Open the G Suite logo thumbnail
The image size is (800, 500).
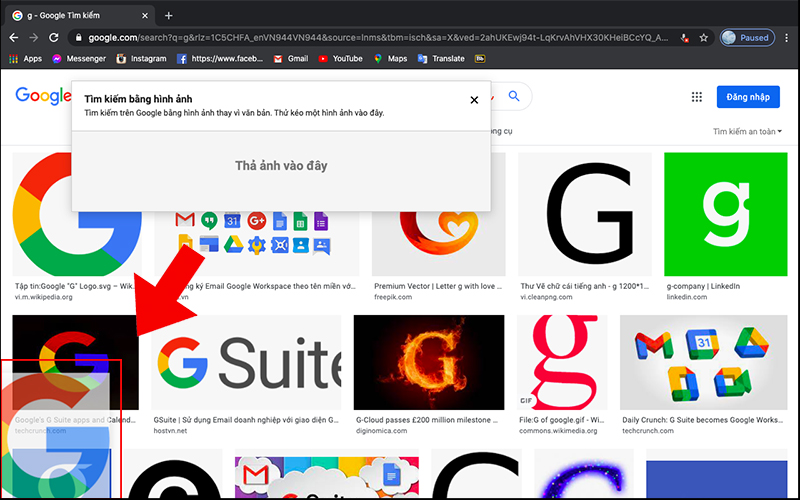[x=246, y=362]
